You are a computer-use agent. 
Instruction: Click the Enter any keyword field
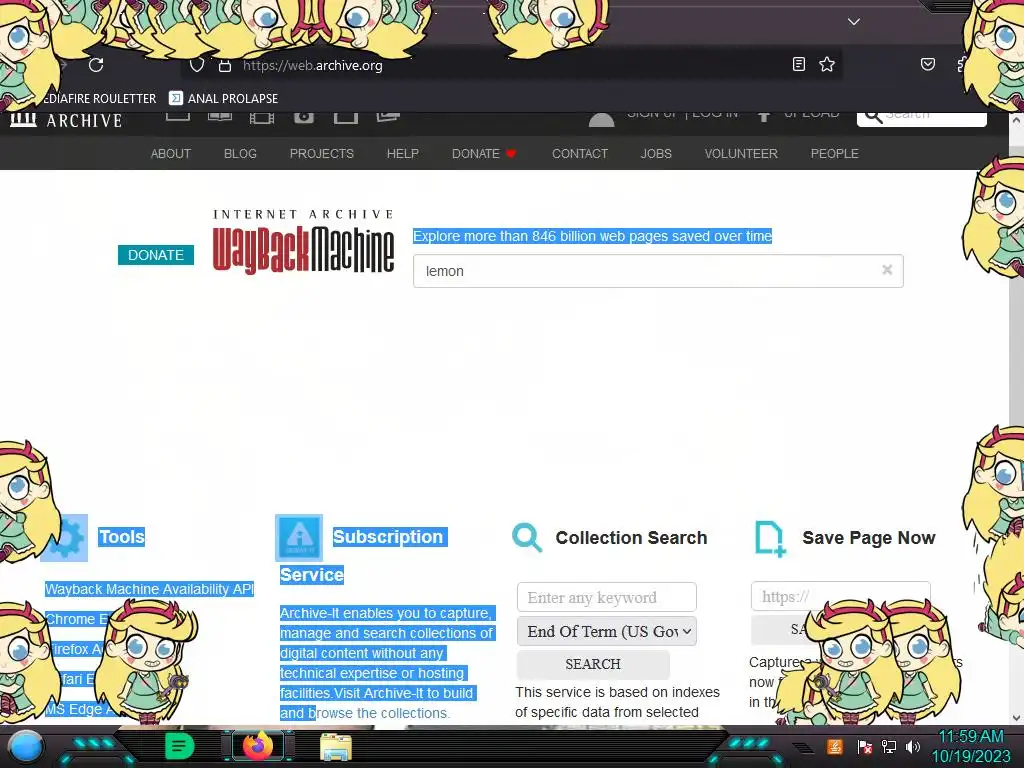point(607,598)
